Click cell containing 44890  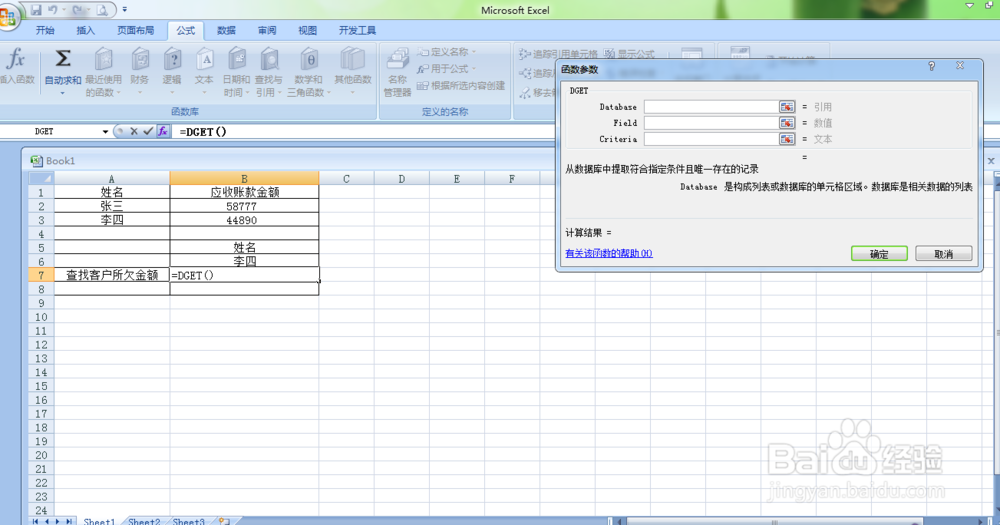244,220
